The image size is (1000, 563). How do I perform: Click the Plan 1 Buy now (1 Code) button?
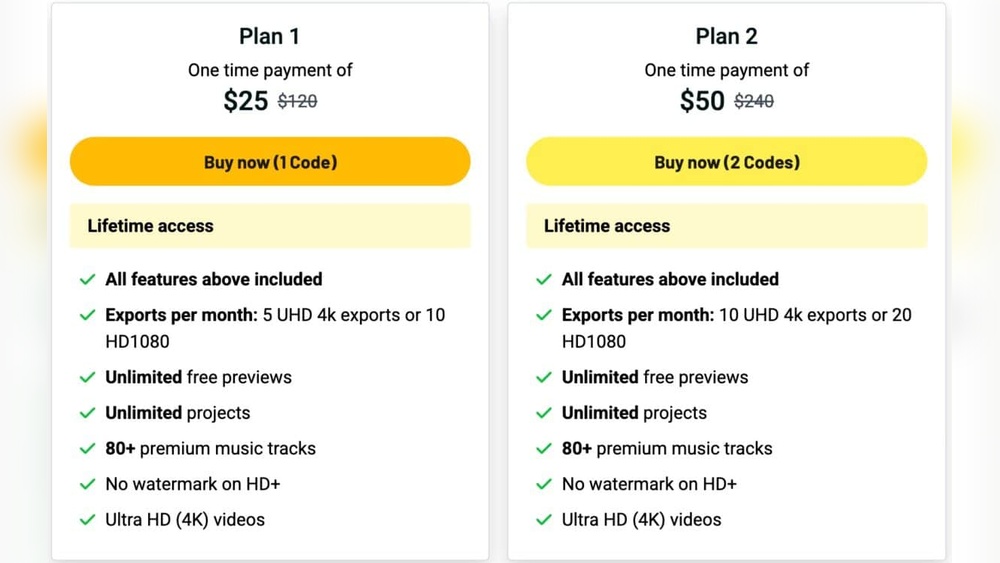click(x=270, y=162)
